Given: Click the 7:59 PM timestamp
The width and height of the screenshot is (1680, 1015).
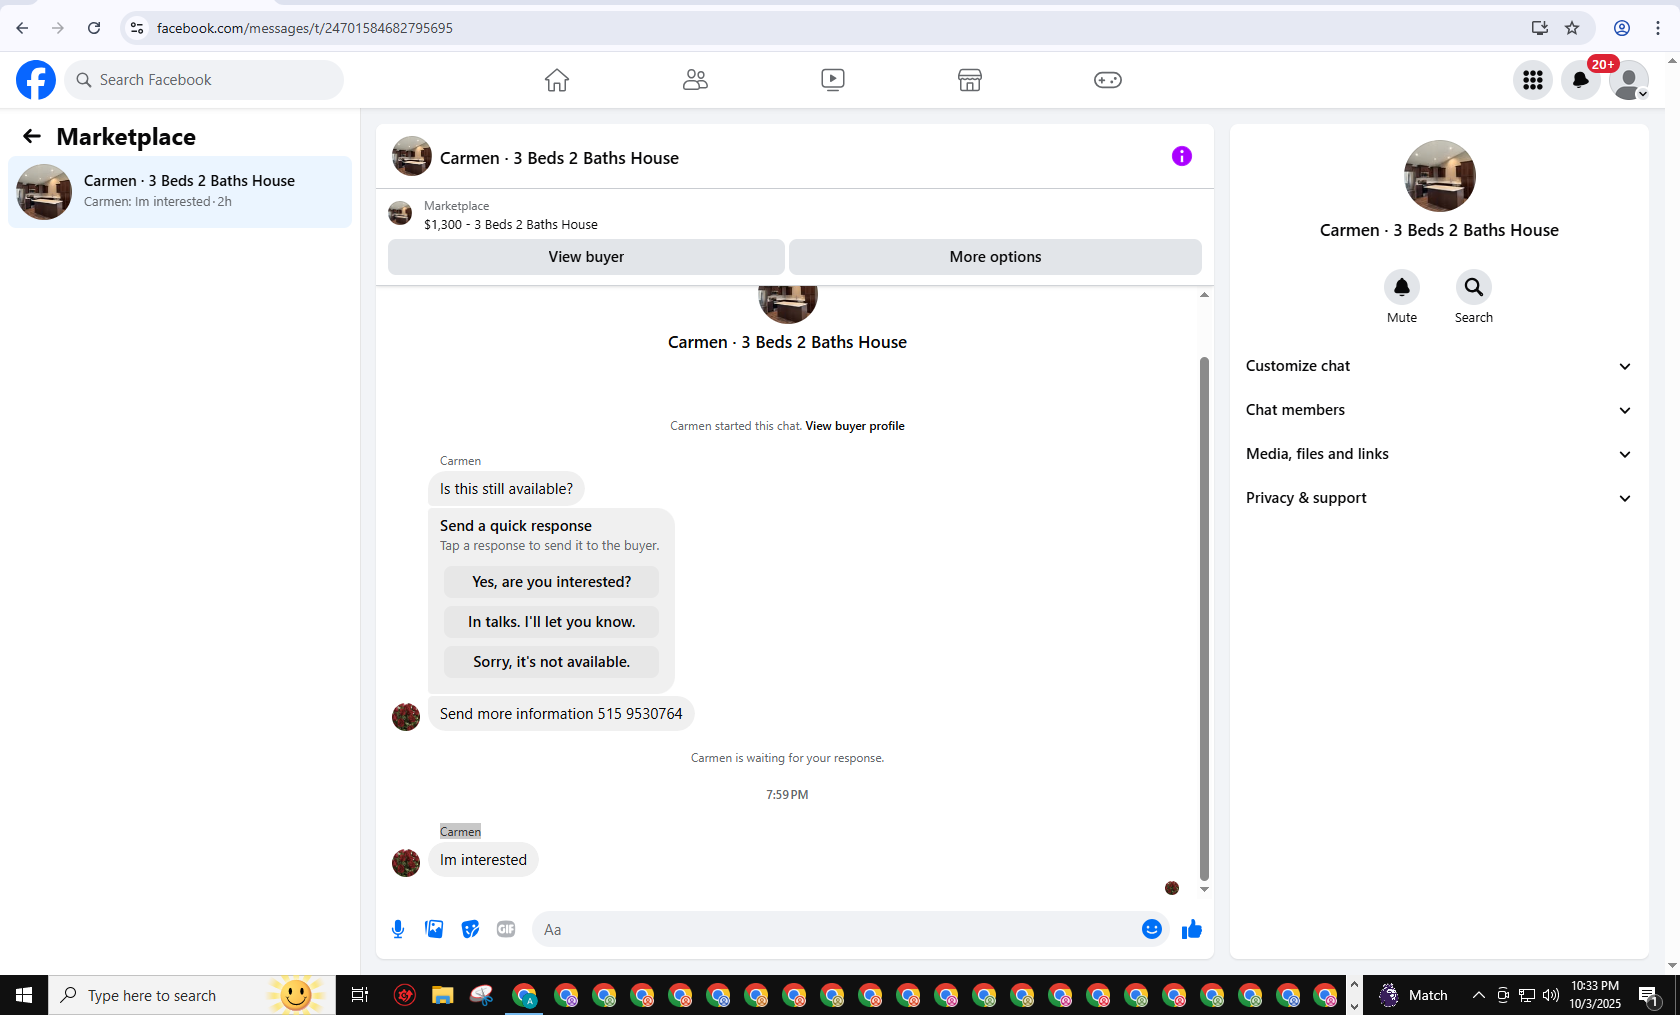Looking at the screenshot, I should (x=787, y=795).
